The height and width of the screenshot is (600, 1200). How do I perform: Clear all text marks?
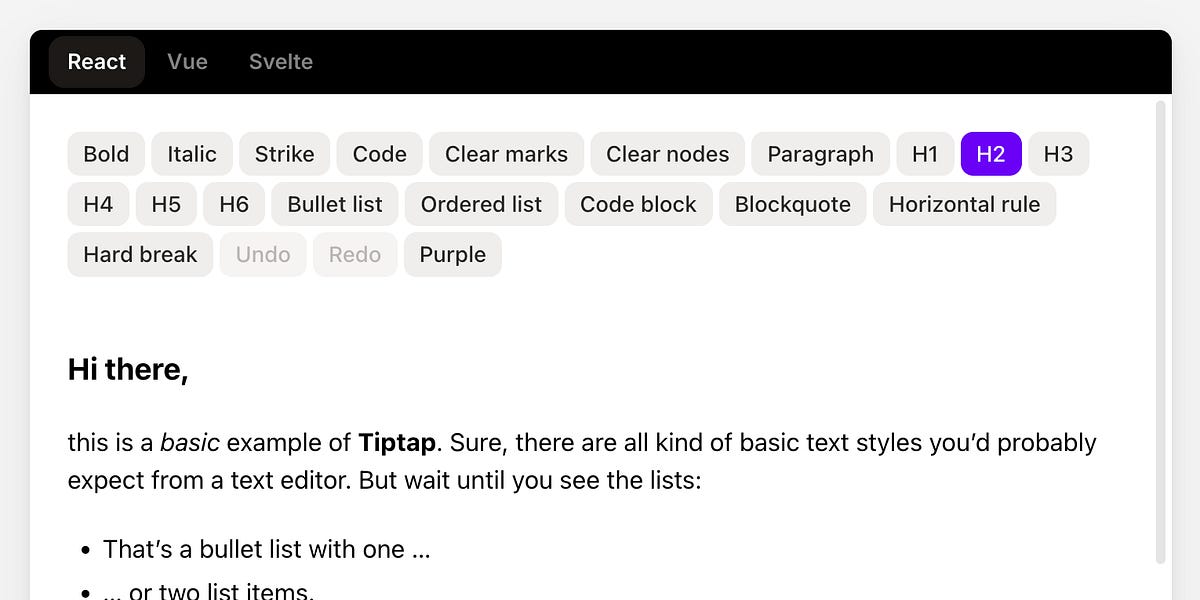tap(506, 154)
